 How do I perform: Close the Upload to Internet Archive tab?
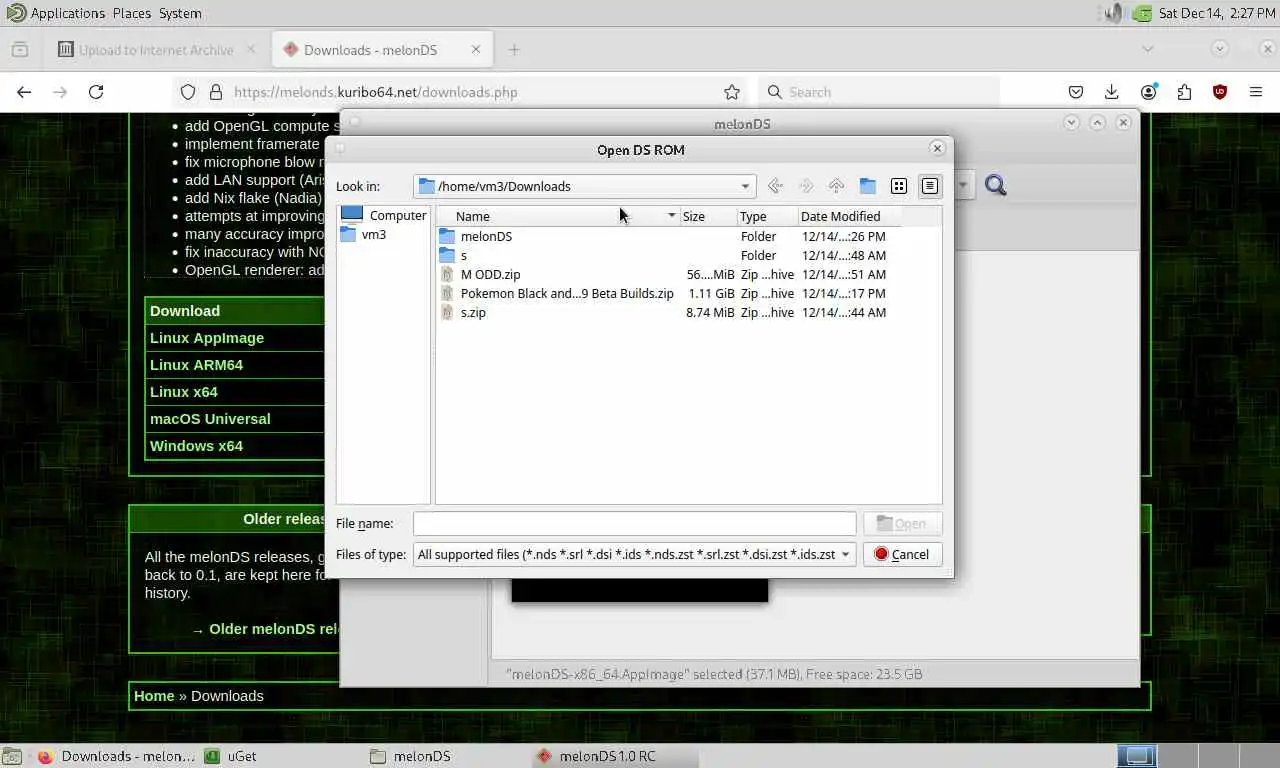(x=251, y=49)
